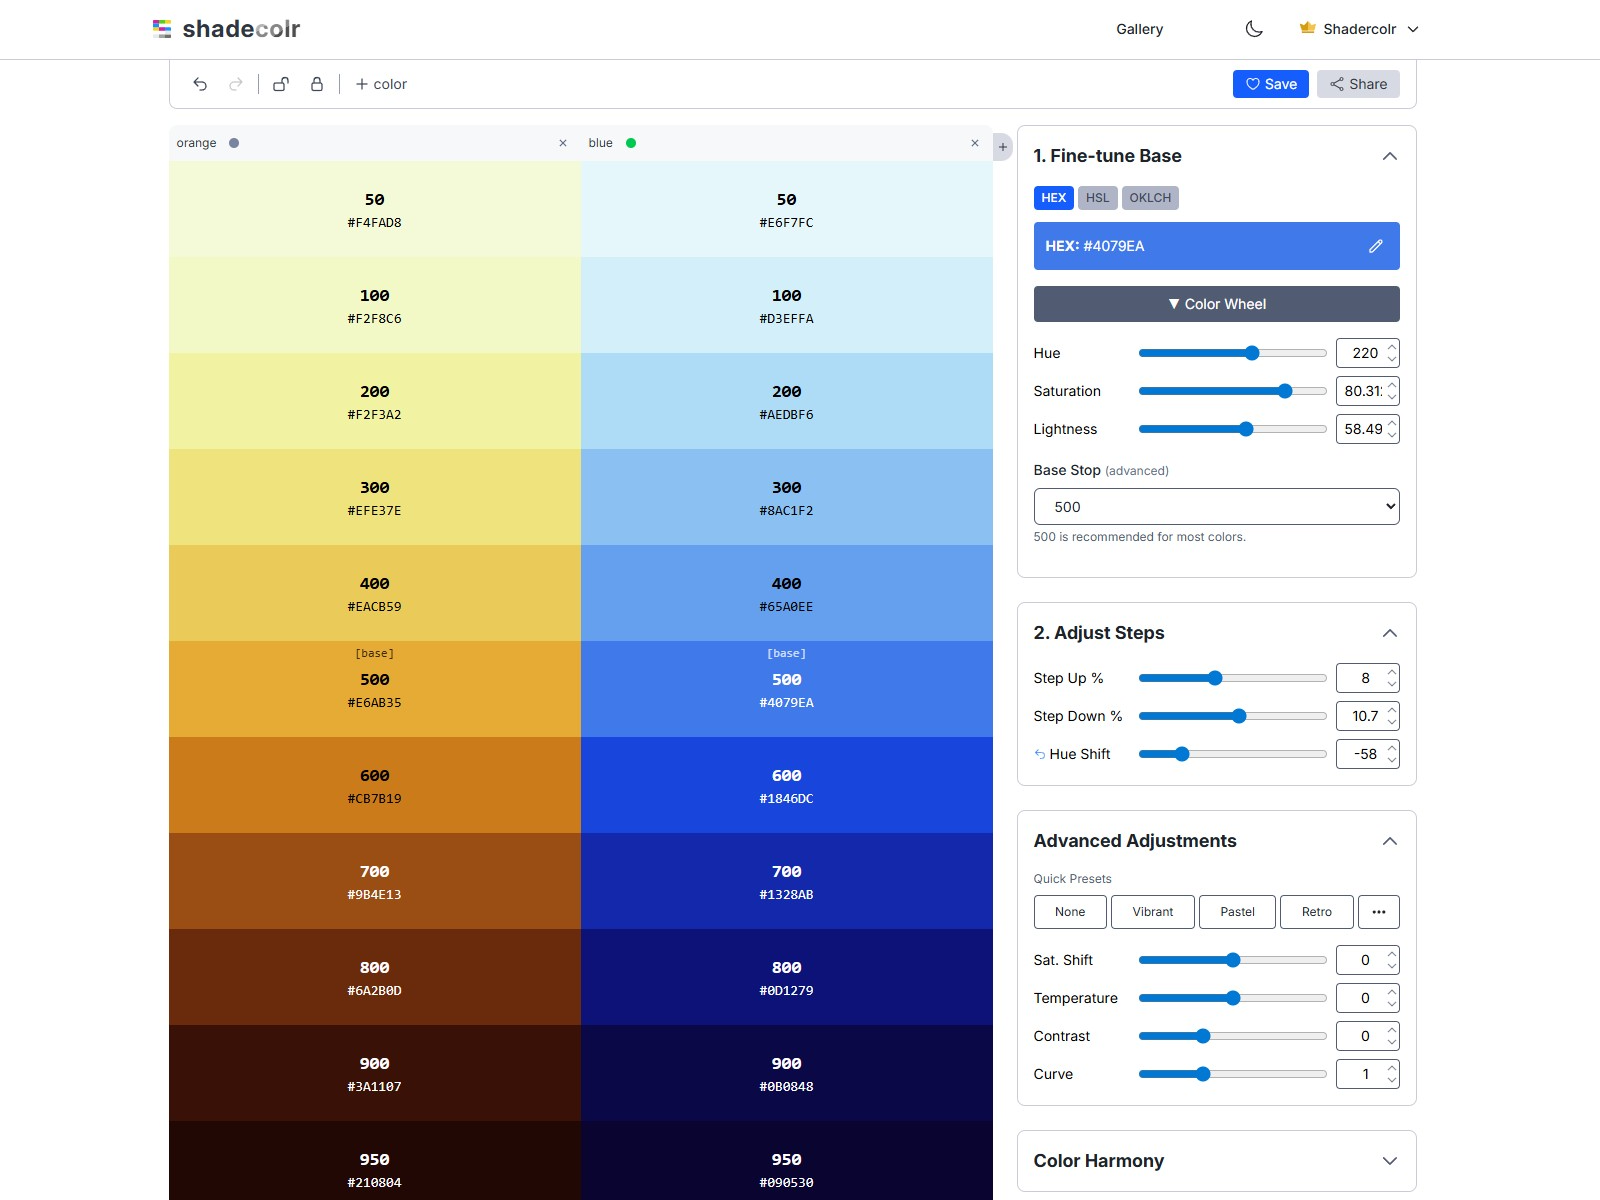
Task: Apply the Retro quick preset
Action: [1316, 912]
